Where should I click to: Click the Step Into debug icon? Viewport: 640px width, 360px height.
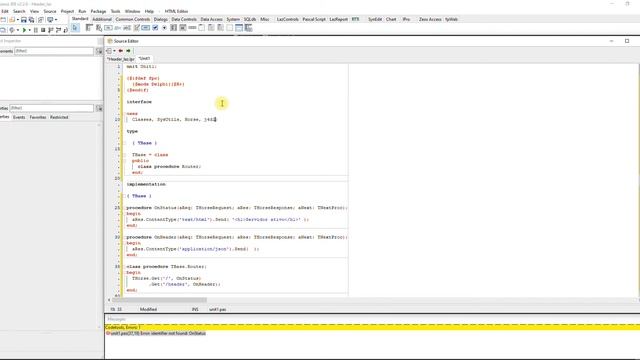click(x=51, y=30)
